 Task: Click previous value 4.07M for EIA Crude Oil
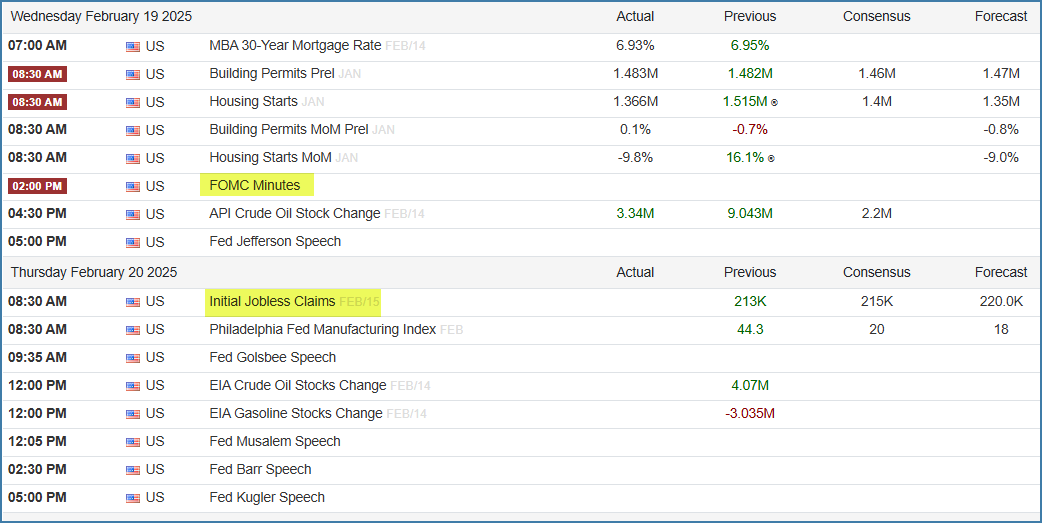click(750, 385)
